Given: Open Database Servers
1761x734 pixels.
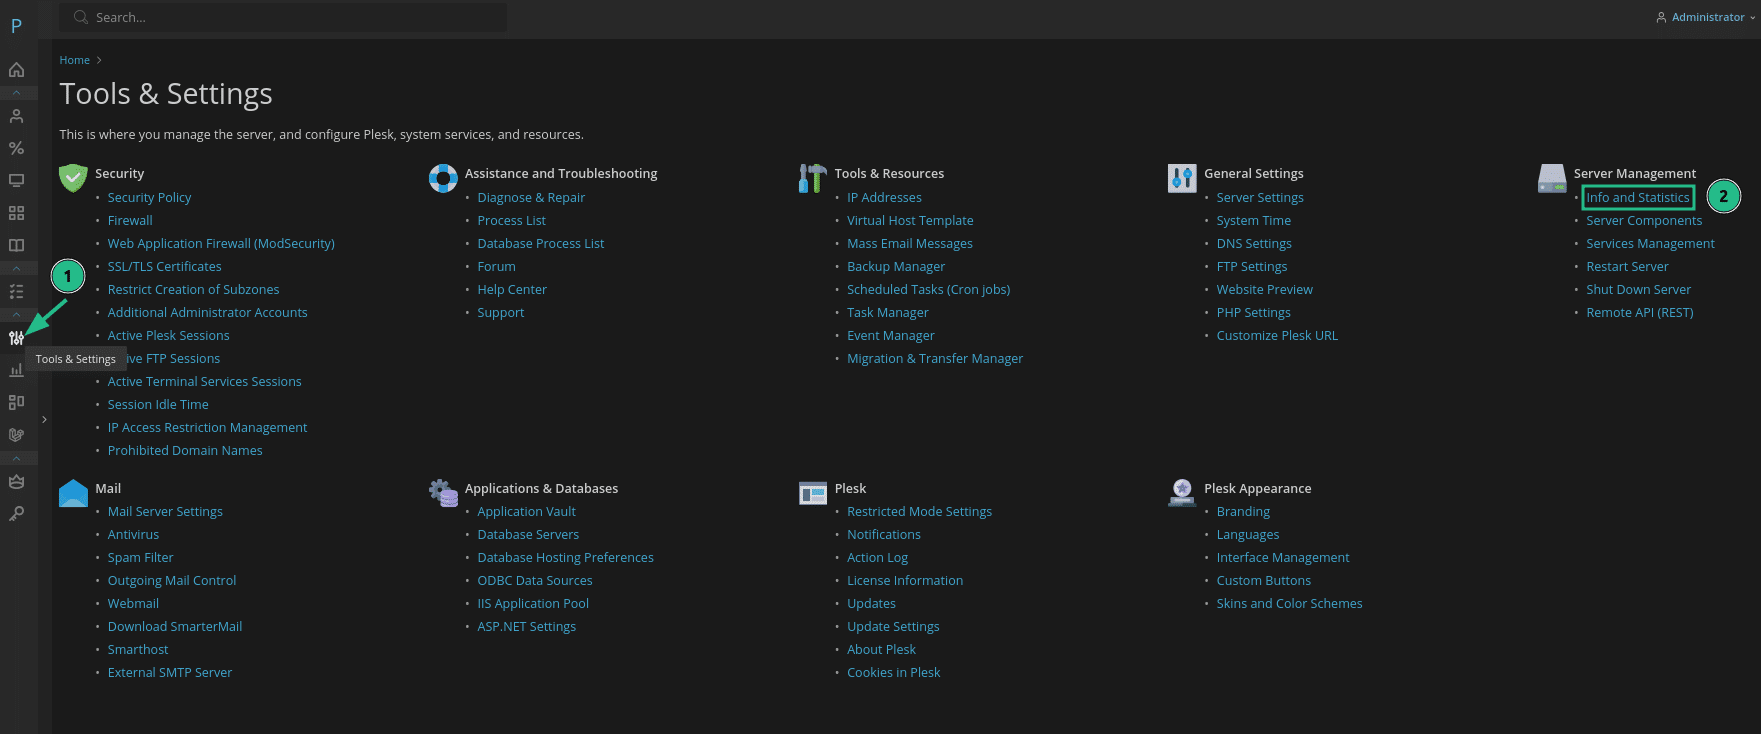Looking at the screenshot, I should pyautogui.click(x=528, y=535).
